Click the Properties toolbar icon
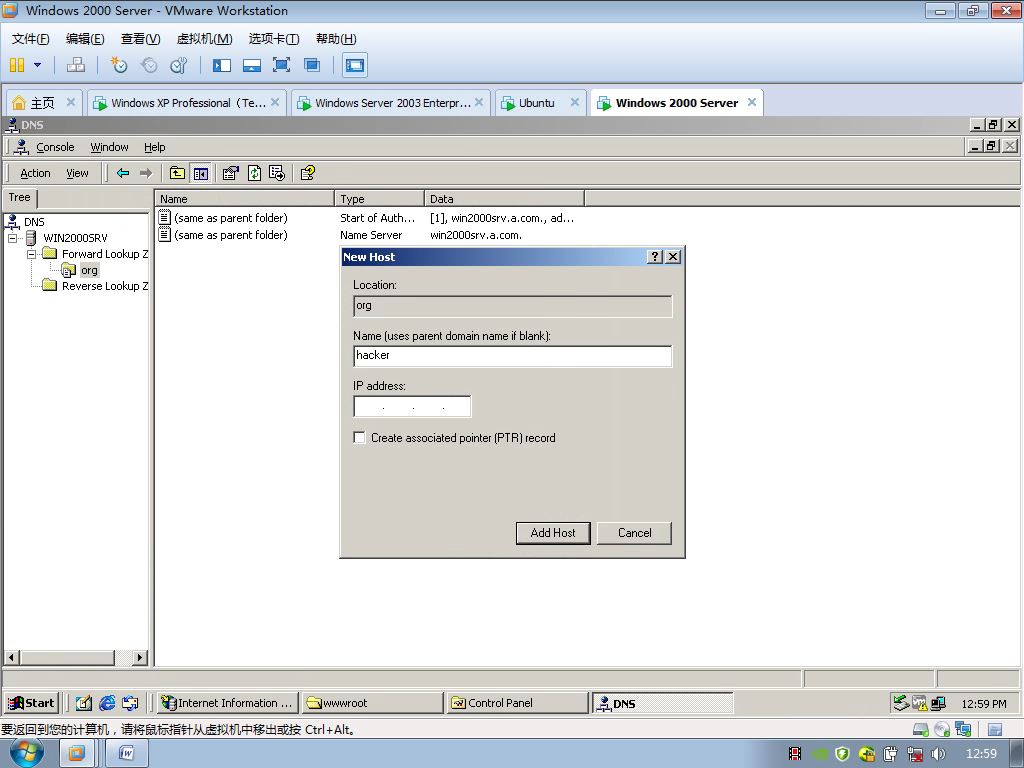This screenshot has width=1024, height=768. pos(231,173)
